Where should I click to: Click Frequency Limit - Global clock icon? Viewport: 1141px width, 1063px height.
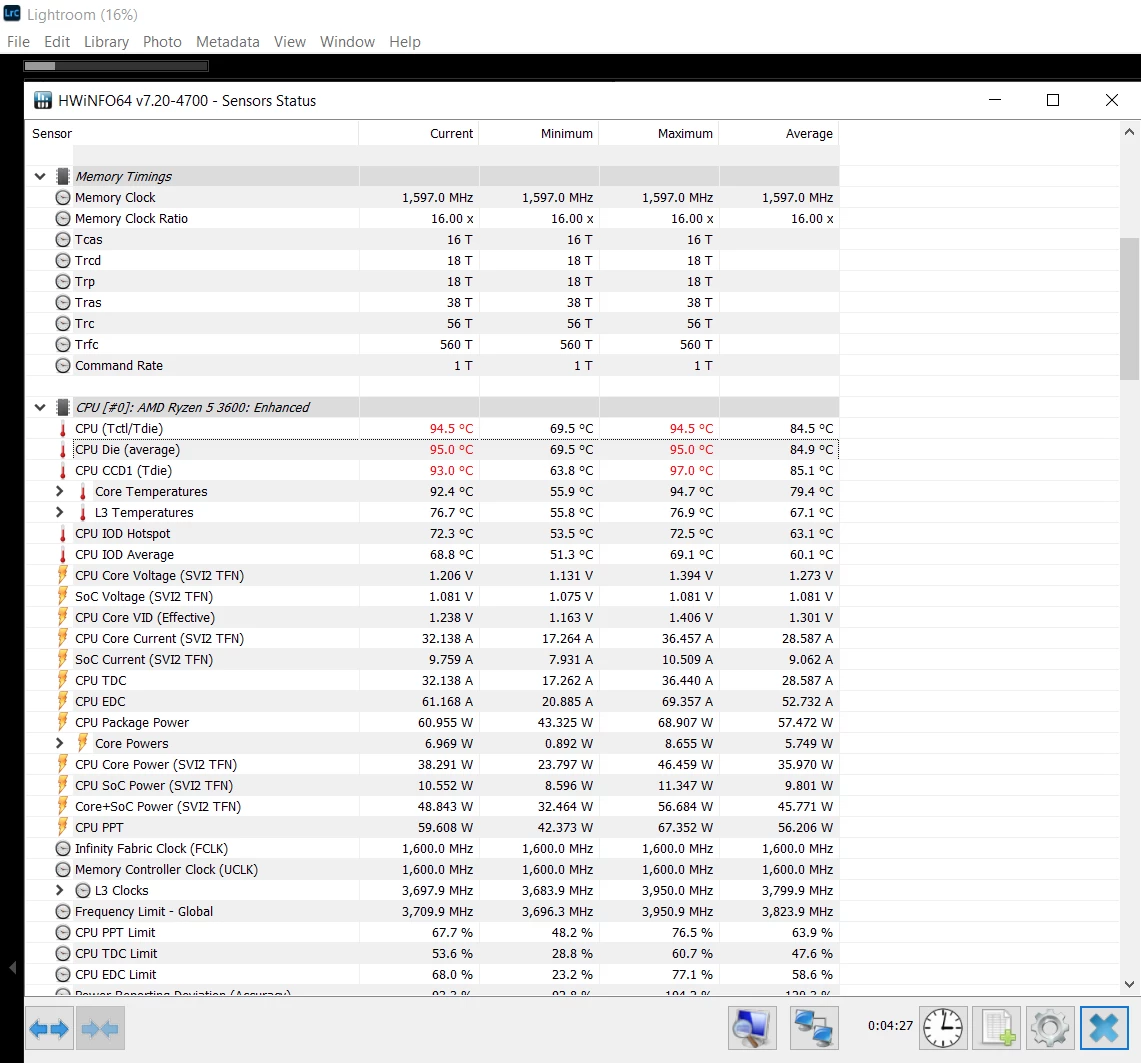click(x=63, y=911)
